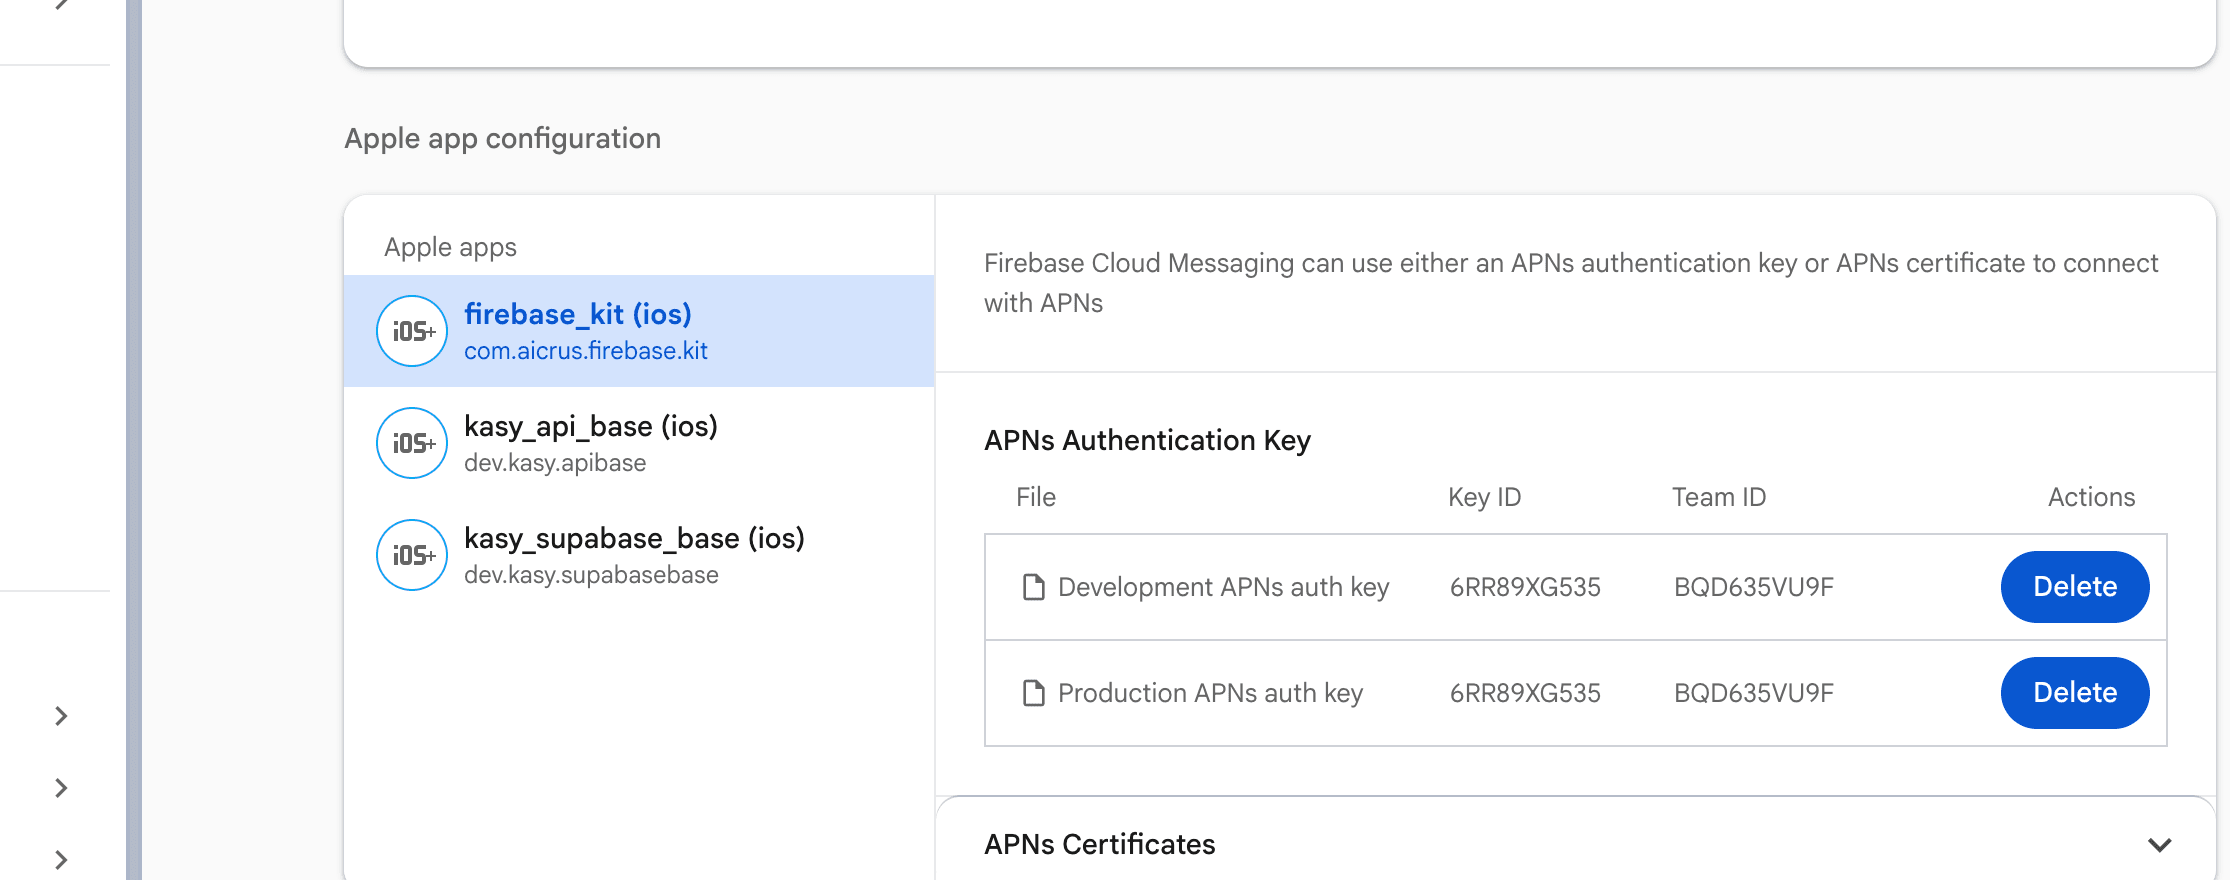This screenshot has height=880, width=2230.
Task: Click the Firebase Cloud Messaging description text
Action: coord(1571,283)
